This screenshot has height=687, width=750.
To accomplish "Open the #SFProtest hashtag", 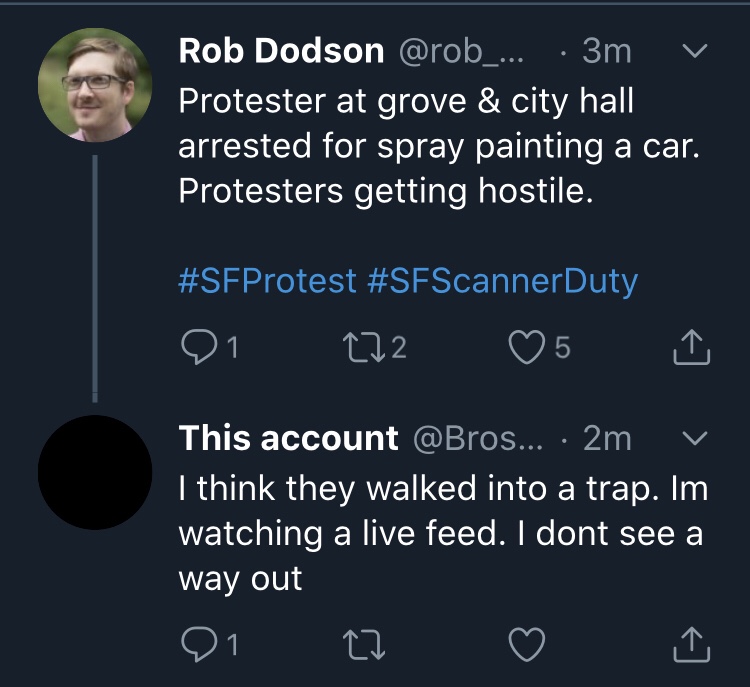I will 267,281.
